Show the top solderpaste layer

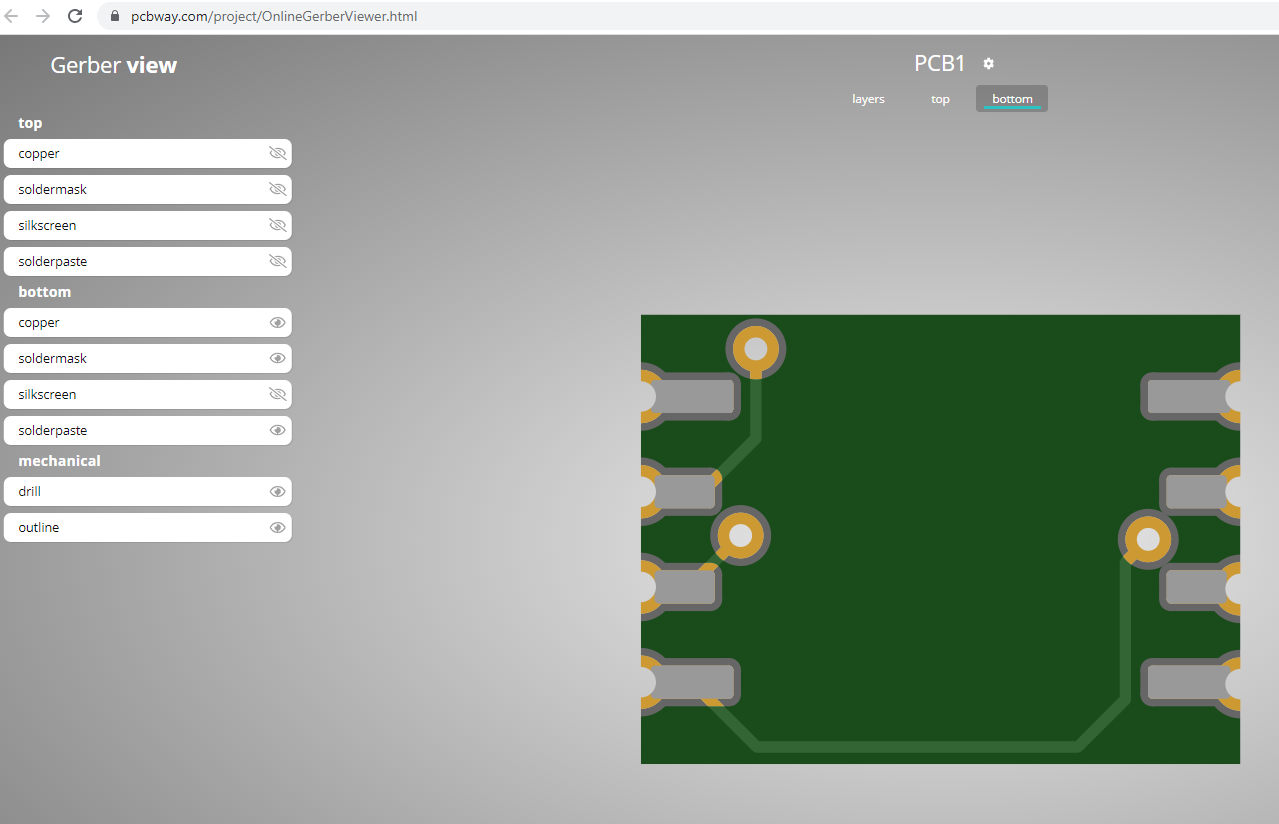[277, 262]
